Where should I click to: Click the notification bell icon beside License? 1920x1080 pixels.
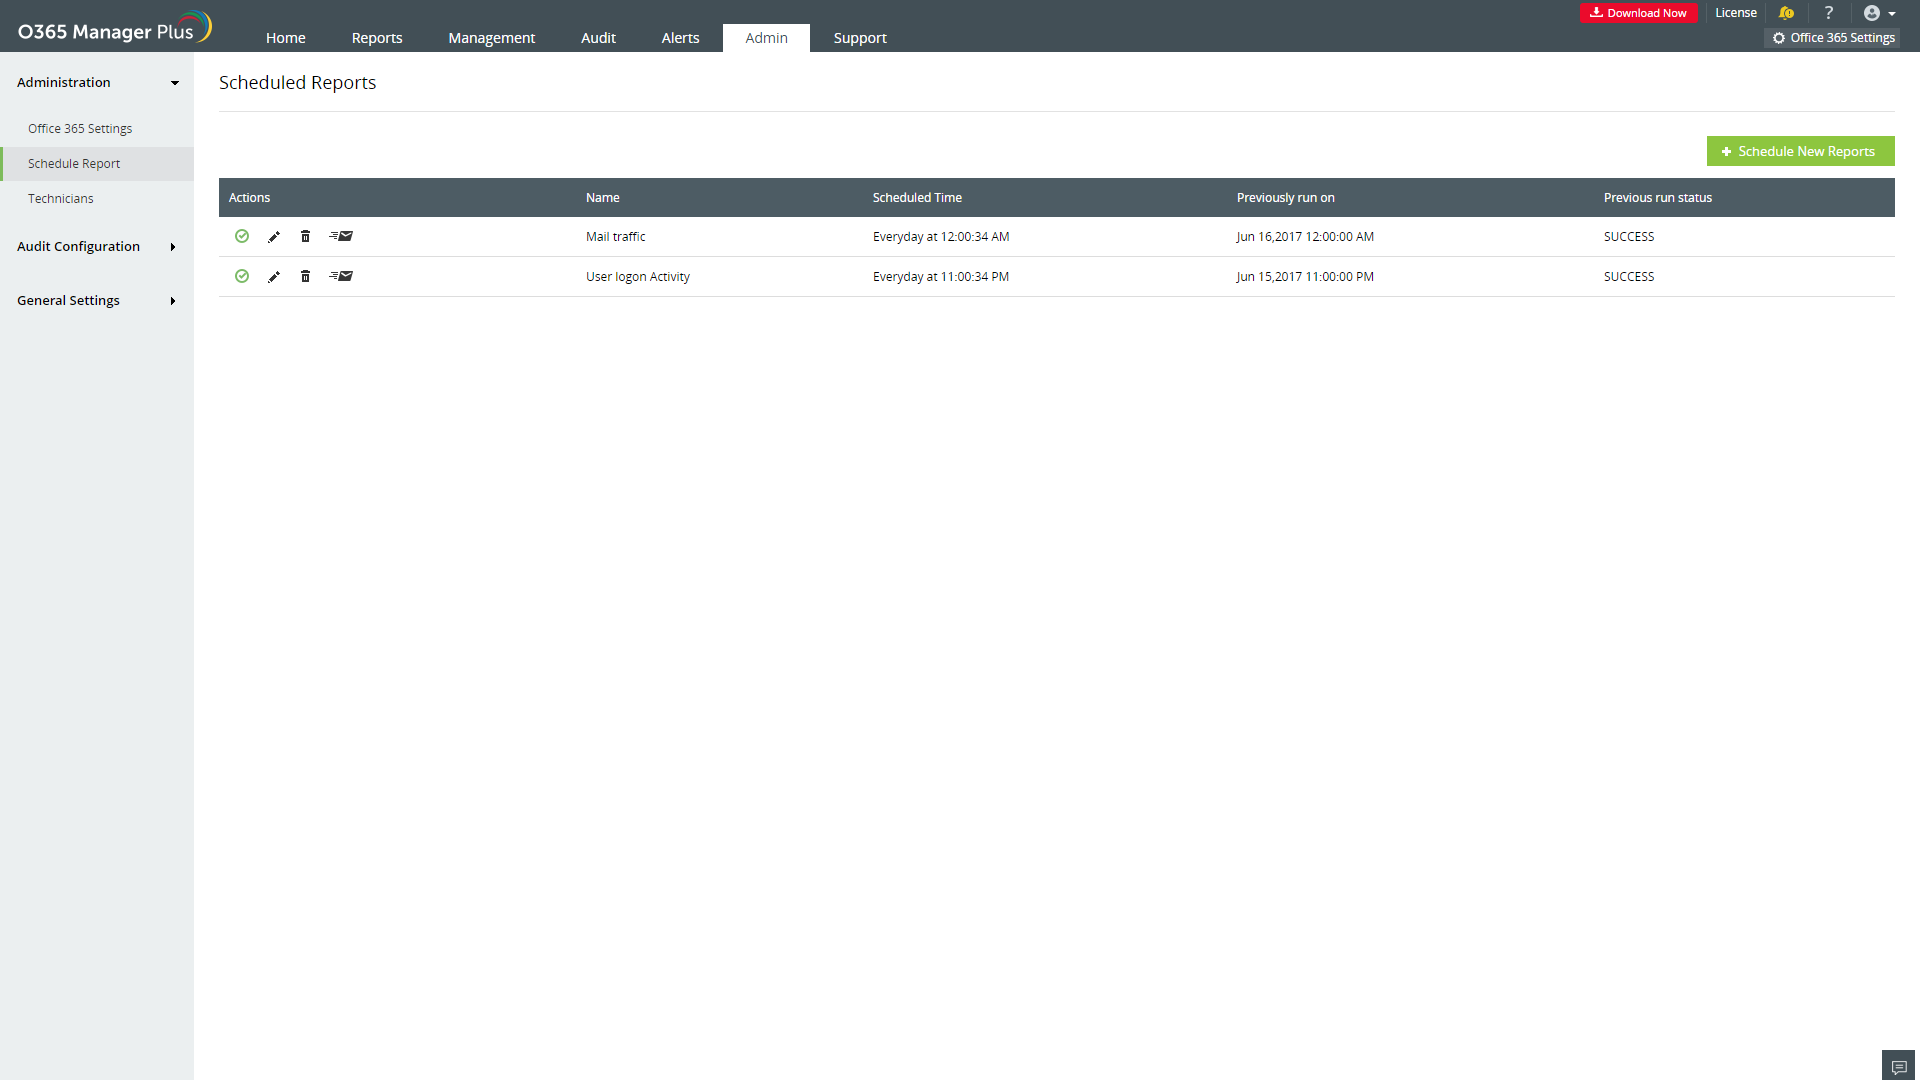coord(1786,13)
